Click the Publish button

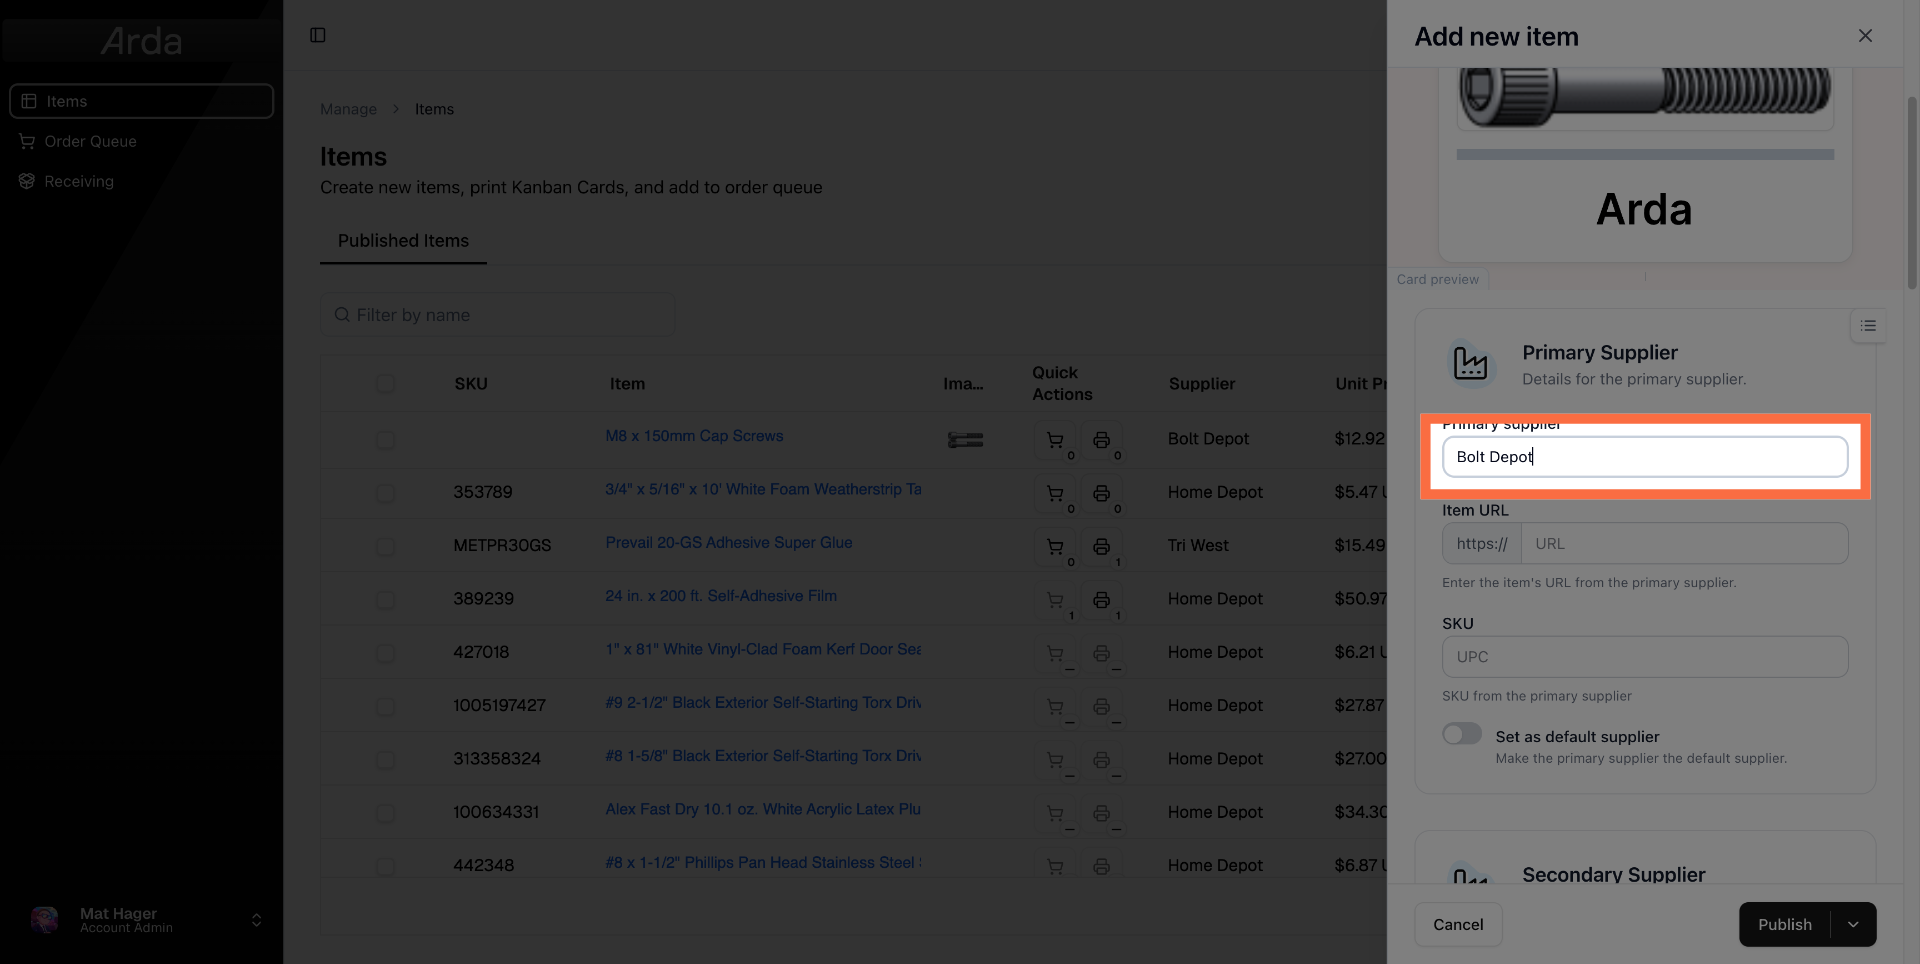1785,925
